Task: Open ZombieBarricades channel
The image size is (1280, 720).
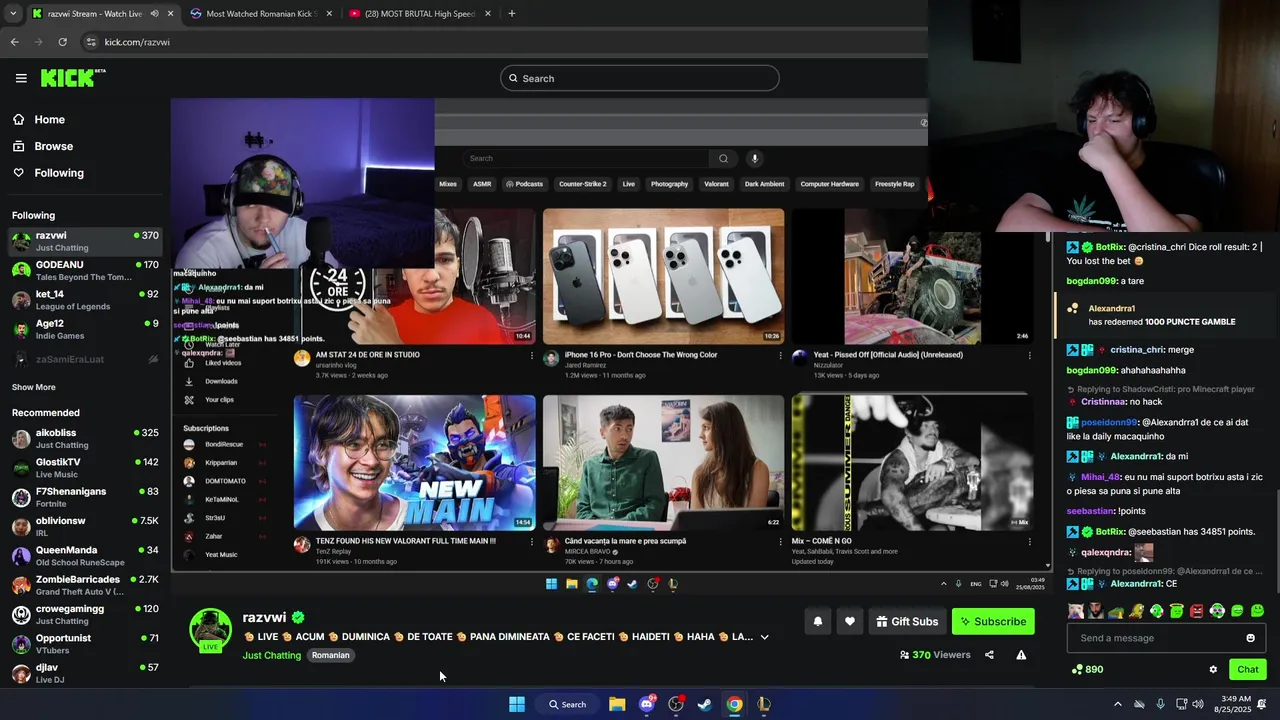Action: (85, 585)
